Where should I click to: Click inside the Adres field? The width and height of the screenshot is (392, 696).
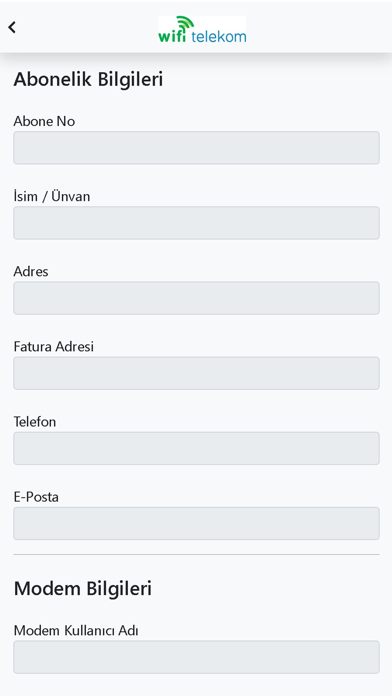click(x=196, y=298)
